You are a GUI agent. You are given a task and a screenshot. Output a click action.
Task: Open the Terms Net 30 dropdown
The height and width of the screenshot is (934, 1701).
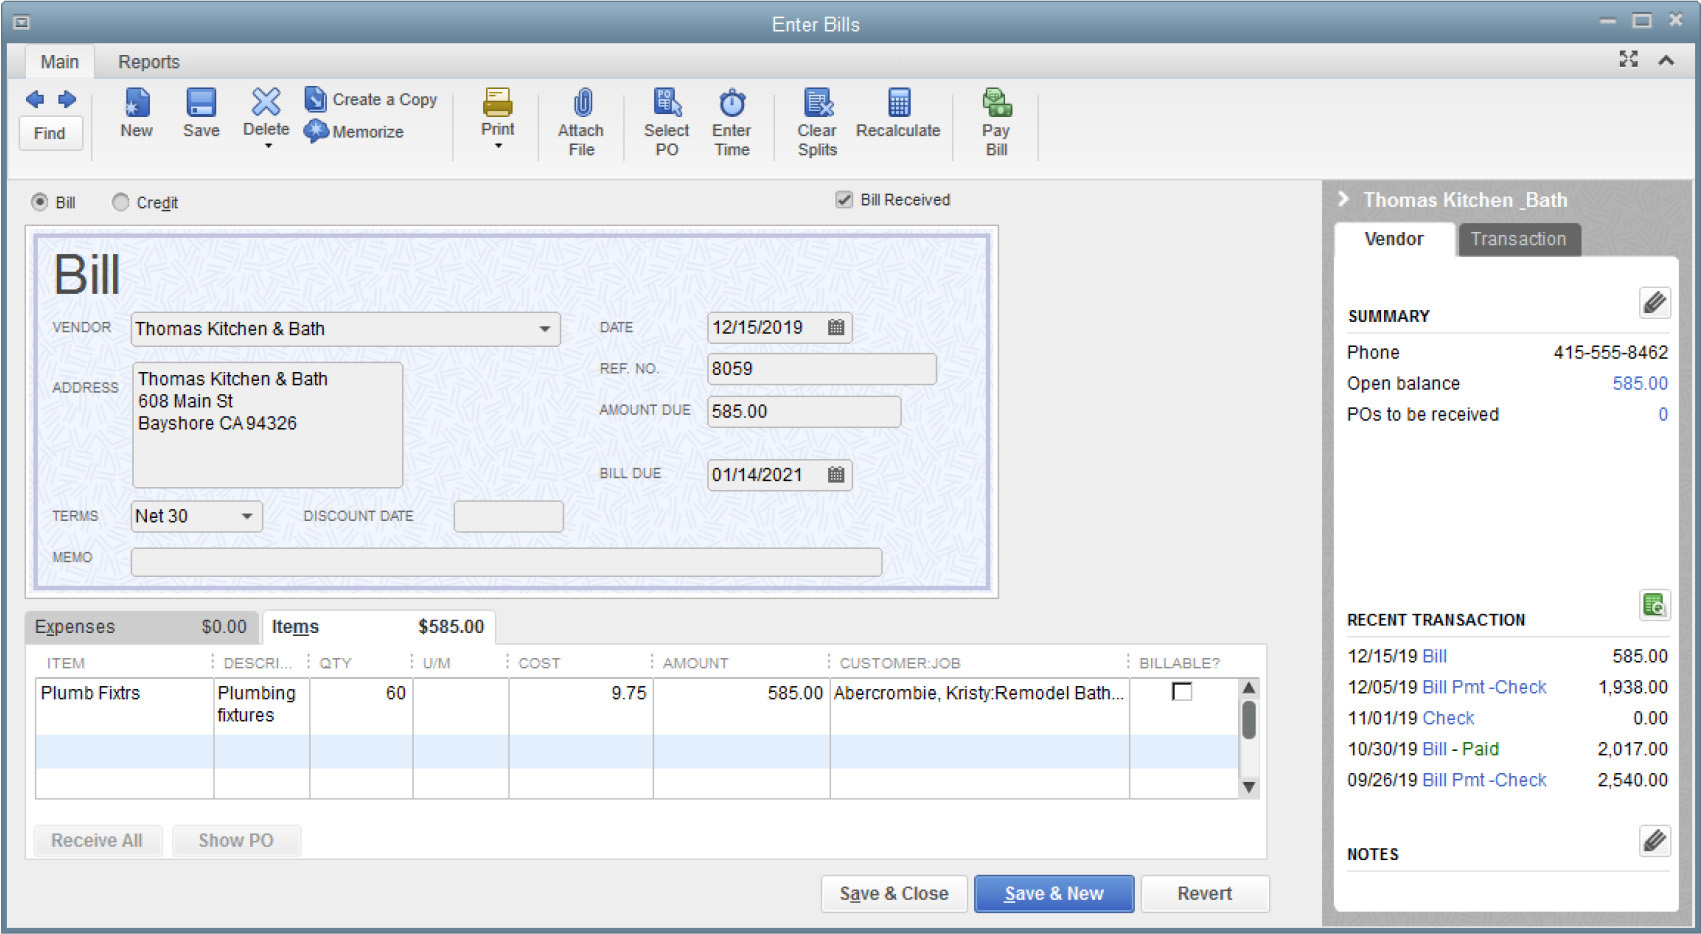click(247, 516)
